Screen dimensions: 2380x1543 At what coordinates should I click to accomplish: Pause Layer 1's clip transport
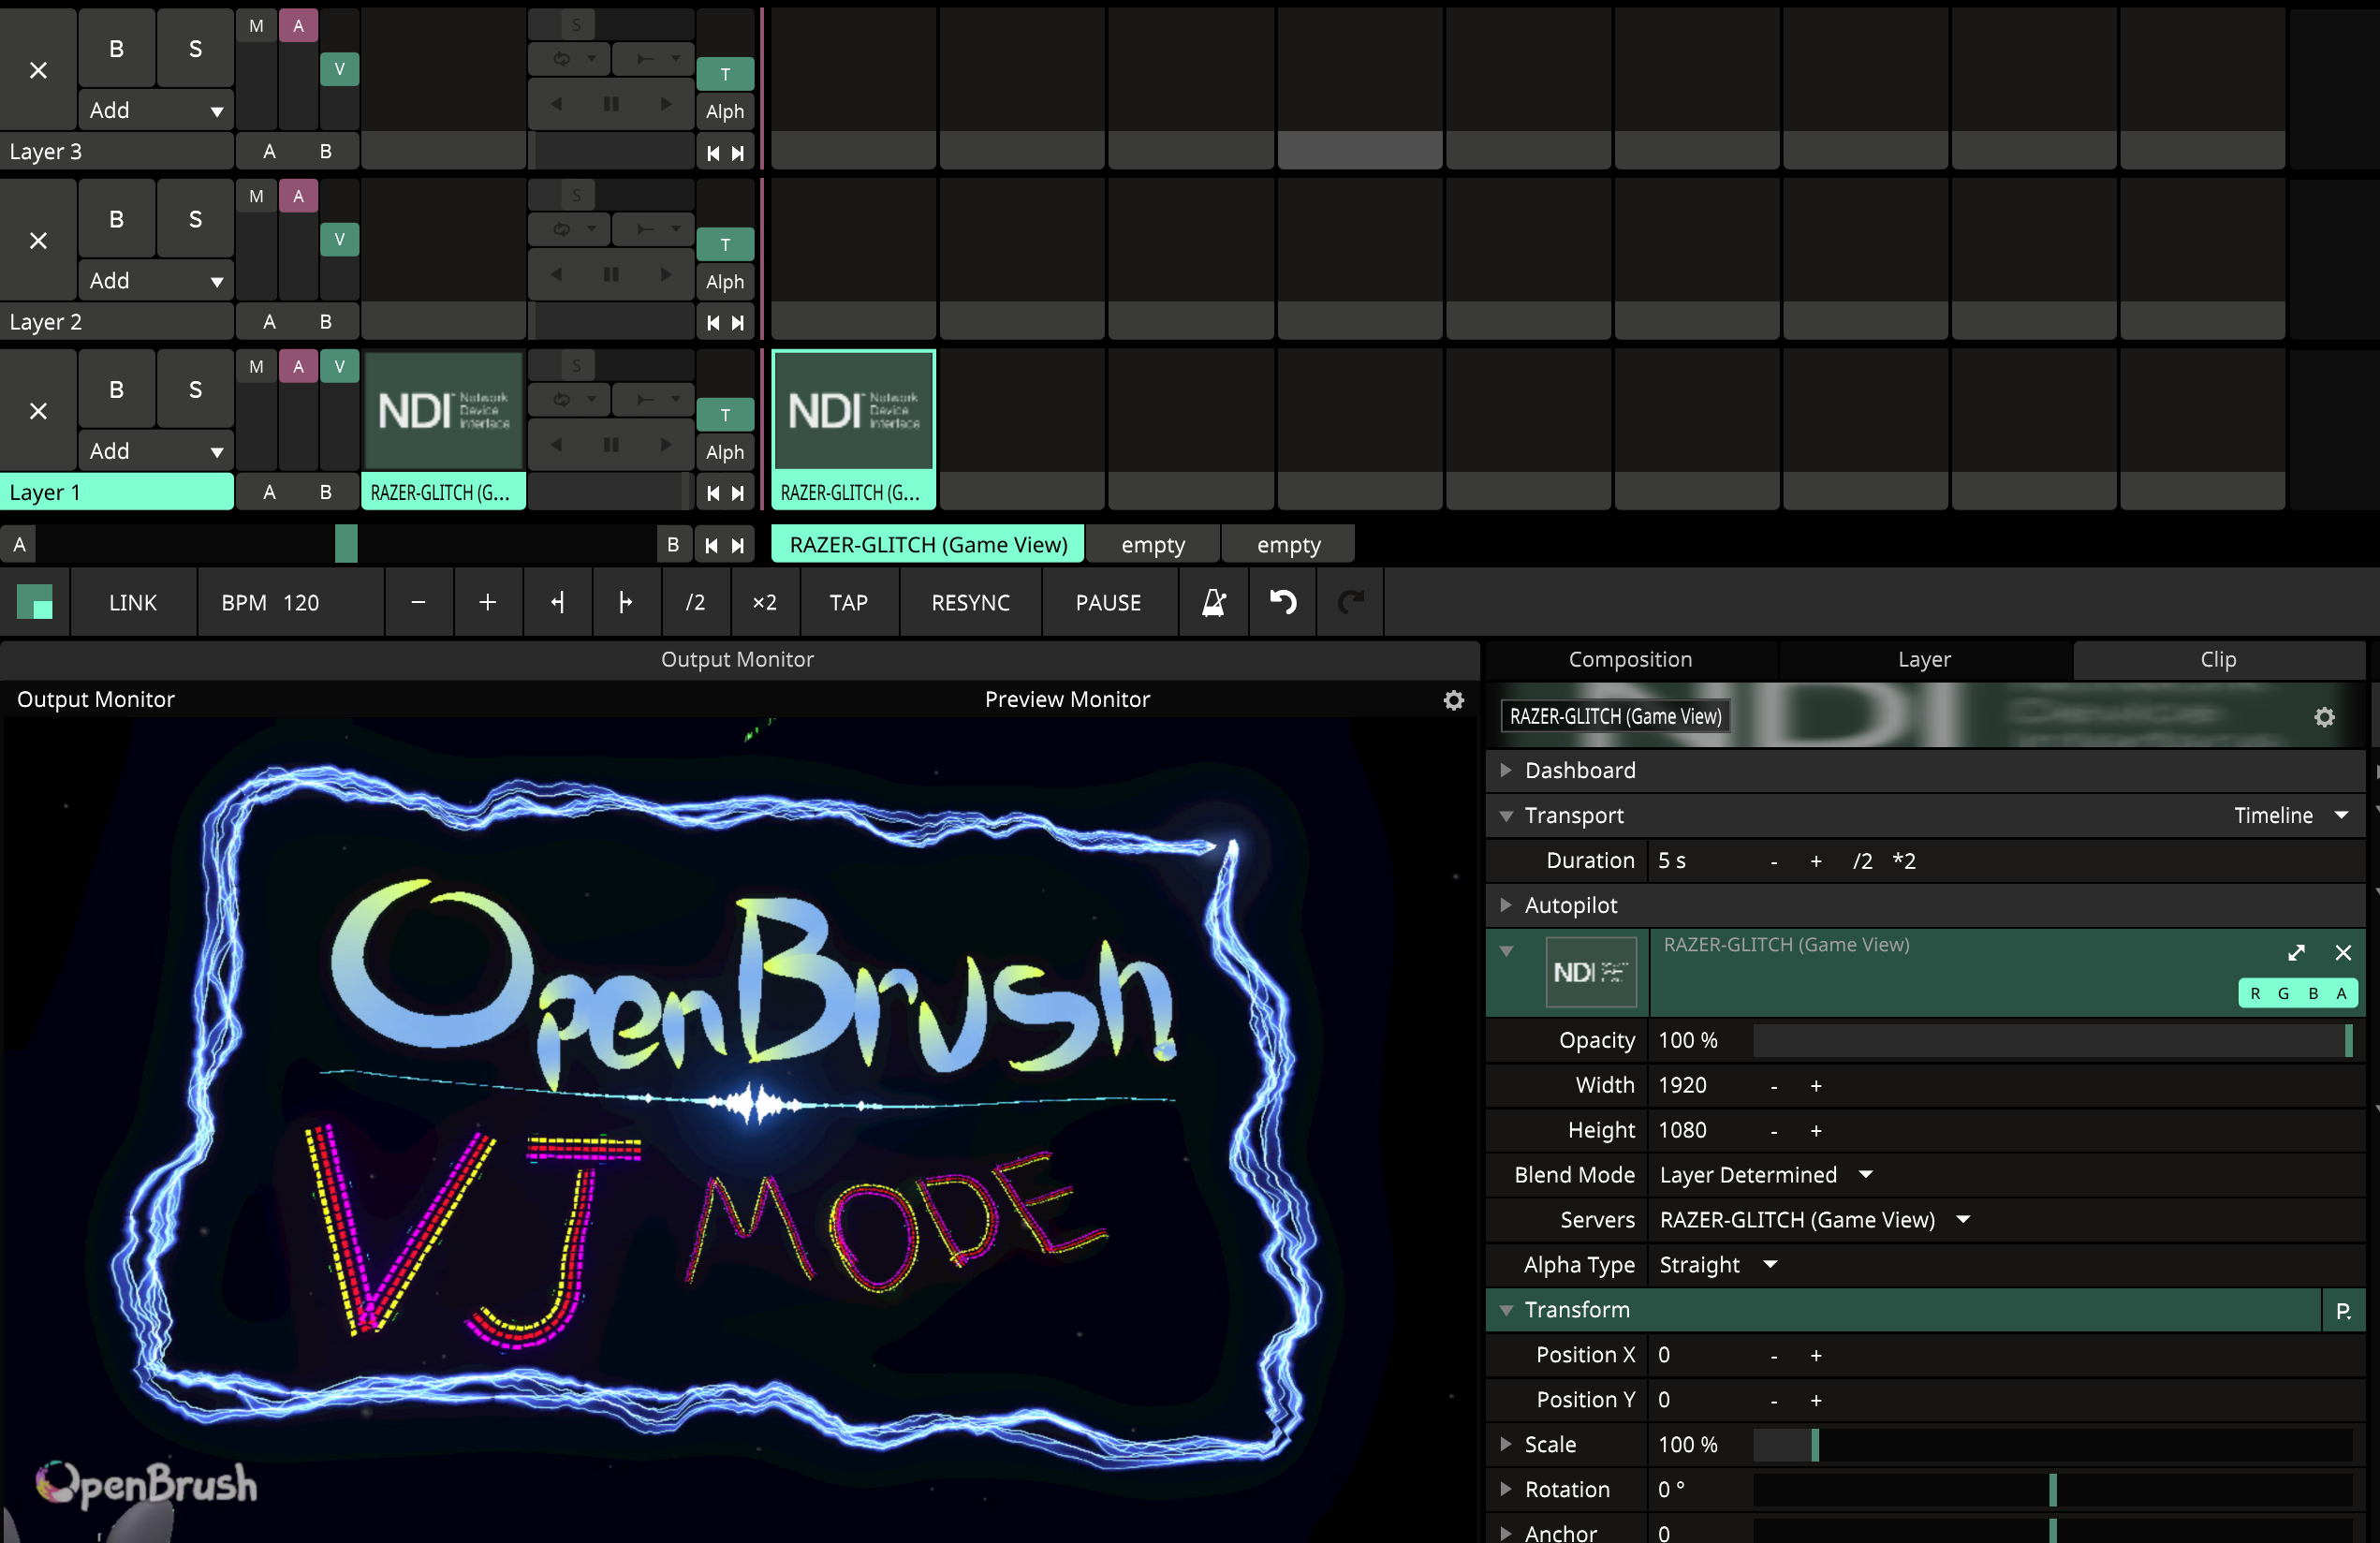point(611,445)
